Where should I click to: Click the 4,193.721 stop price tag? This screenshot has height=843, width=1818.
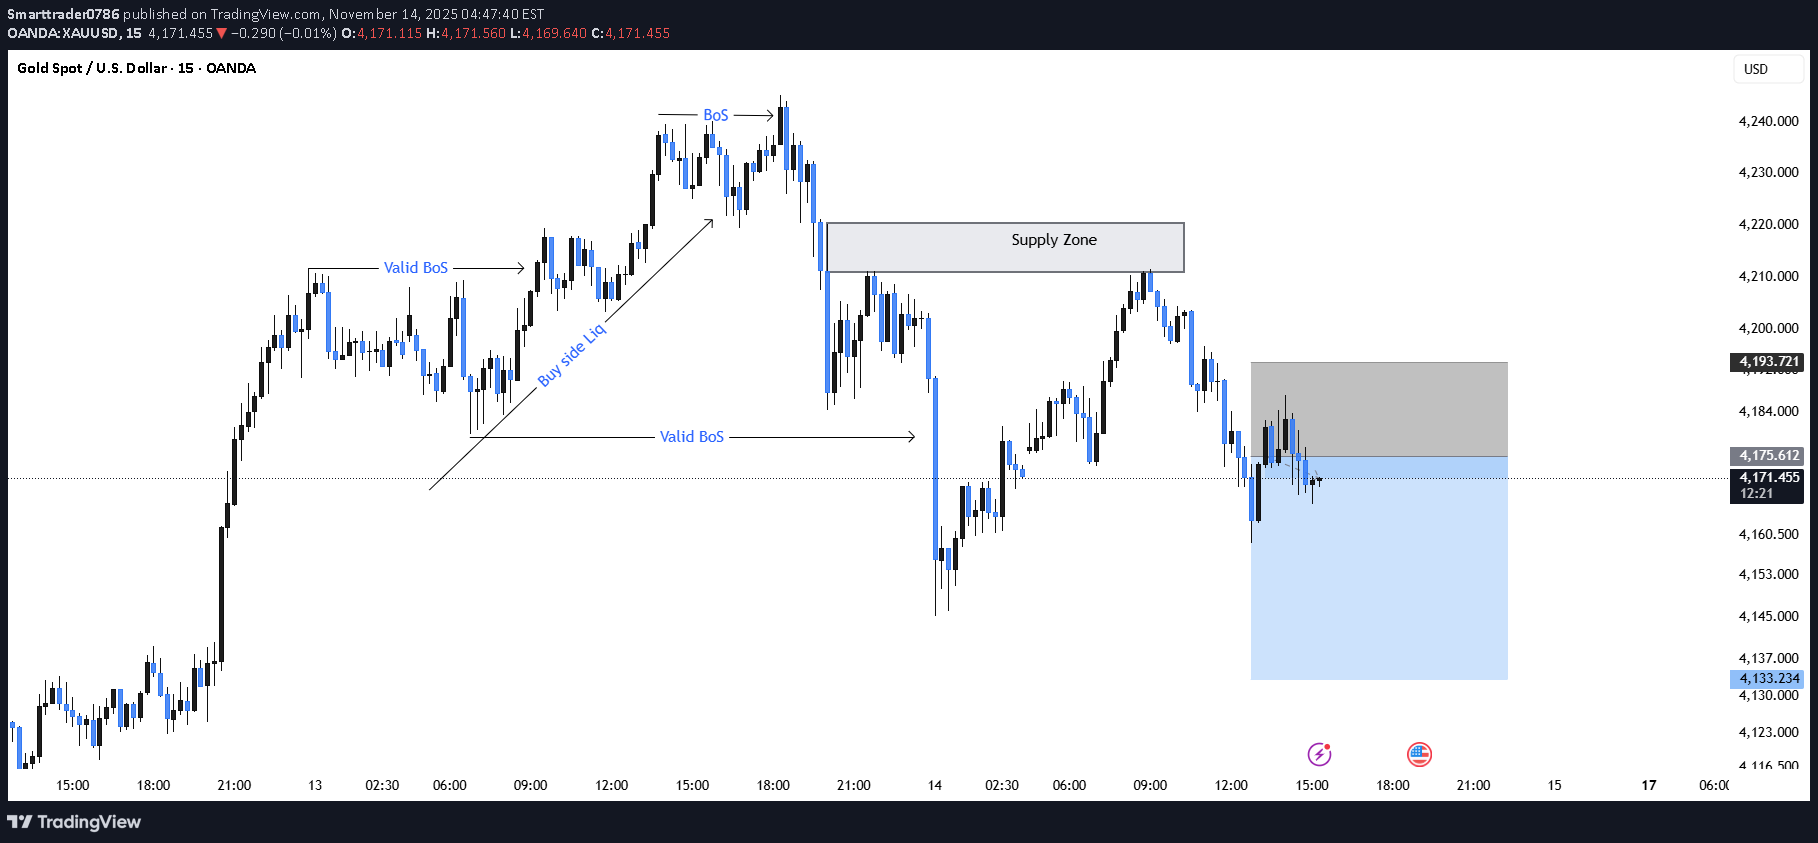[x=1768, y=362]
